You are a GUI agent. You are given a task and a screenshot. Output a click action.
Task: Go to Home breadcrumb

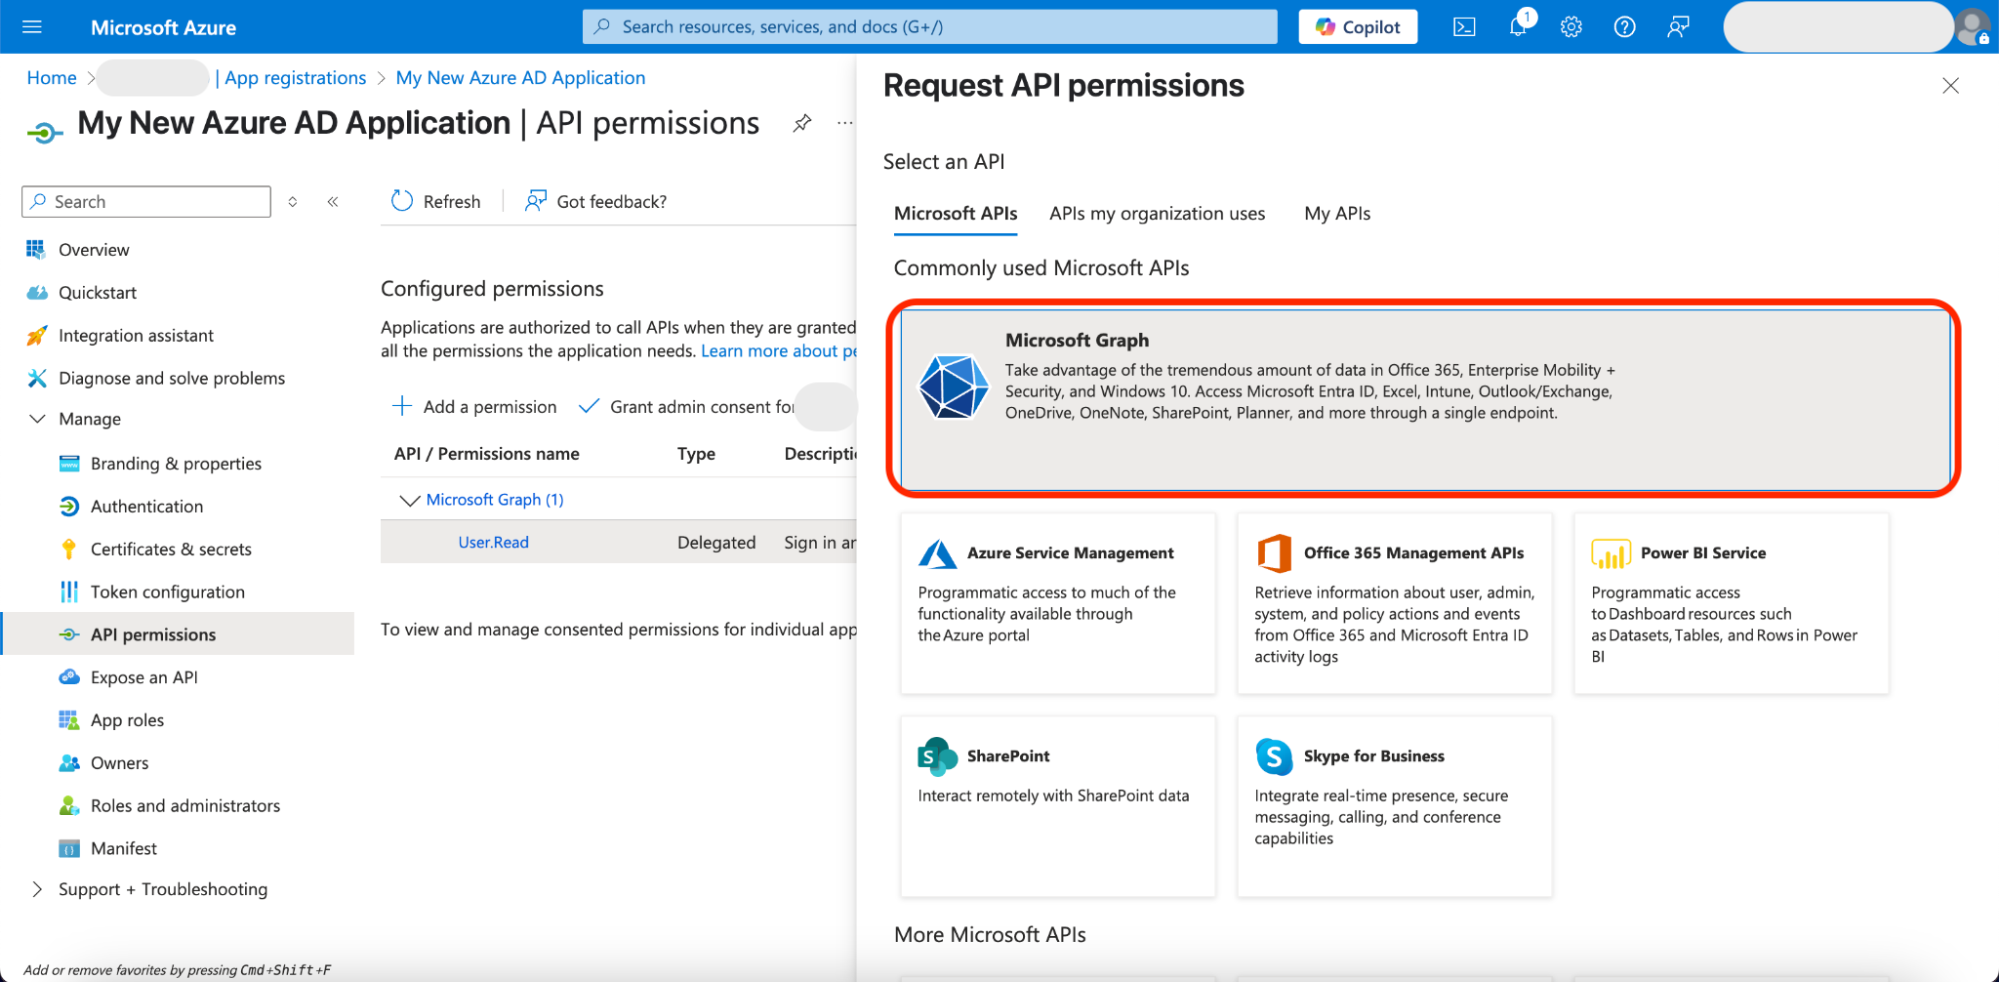click(52, 78)
